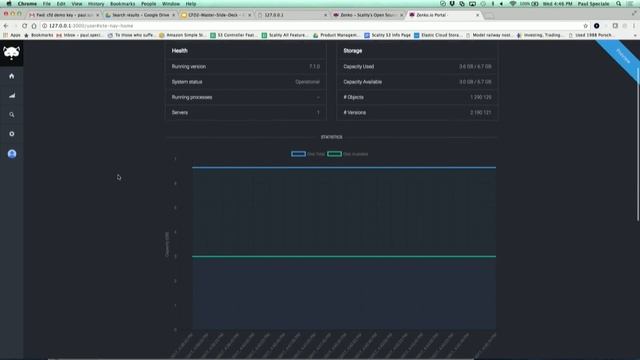
Task: Open the Home icon in the left sidebar
Action: click(11, 76)
